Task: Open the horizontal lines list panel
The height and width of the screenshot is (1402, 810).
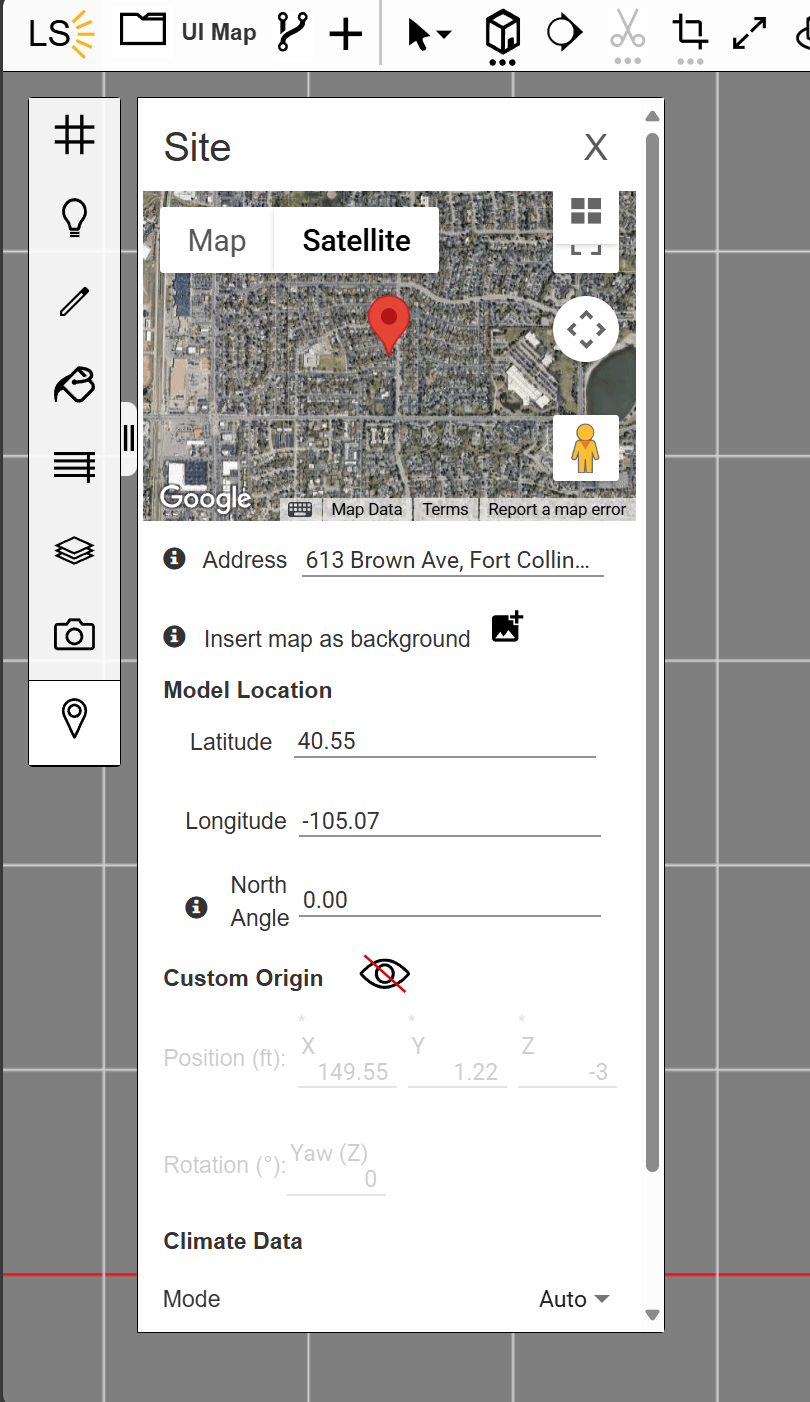Action: point(75,466)
